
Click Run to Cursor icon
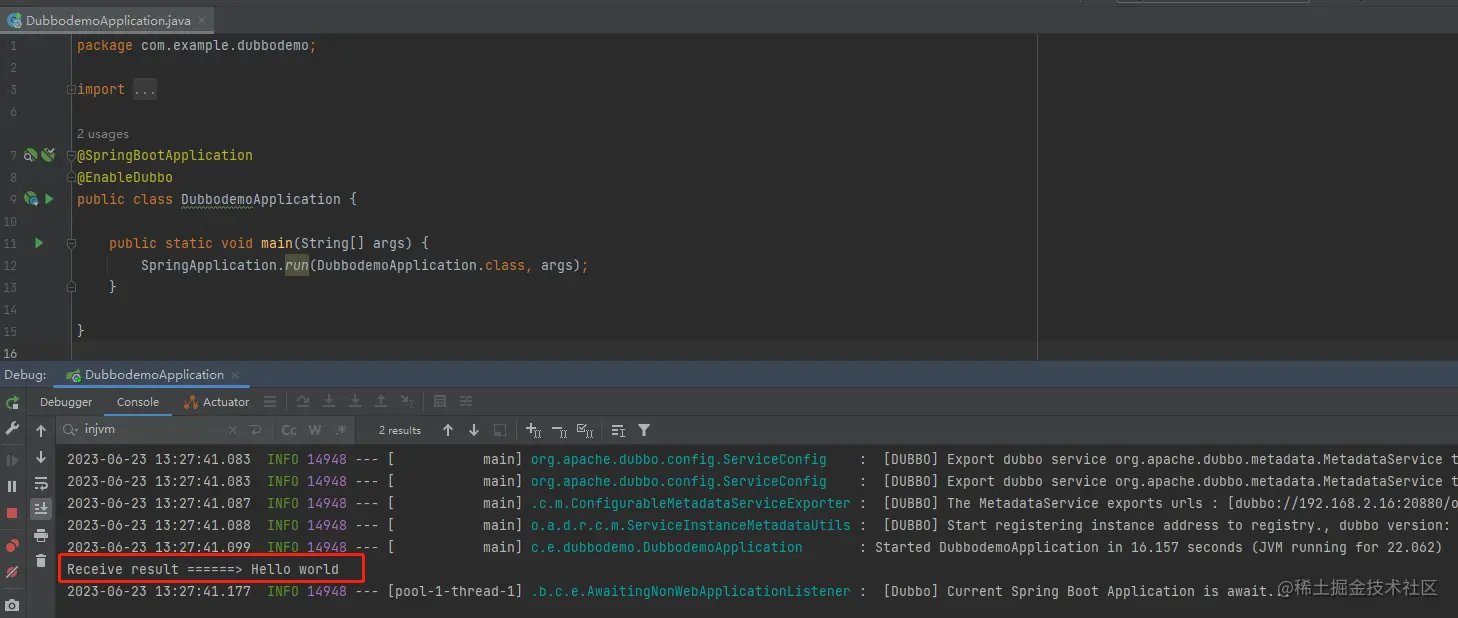pos(407,402)
